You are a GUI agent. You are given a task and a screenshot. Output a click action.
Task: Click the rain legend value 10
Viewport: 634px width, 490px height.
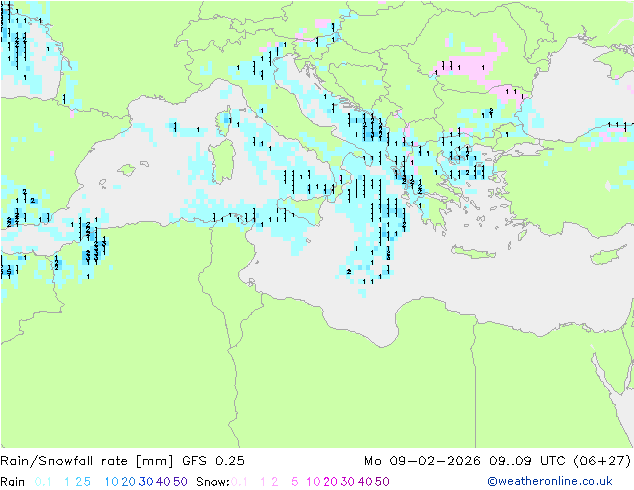point(112,482)
